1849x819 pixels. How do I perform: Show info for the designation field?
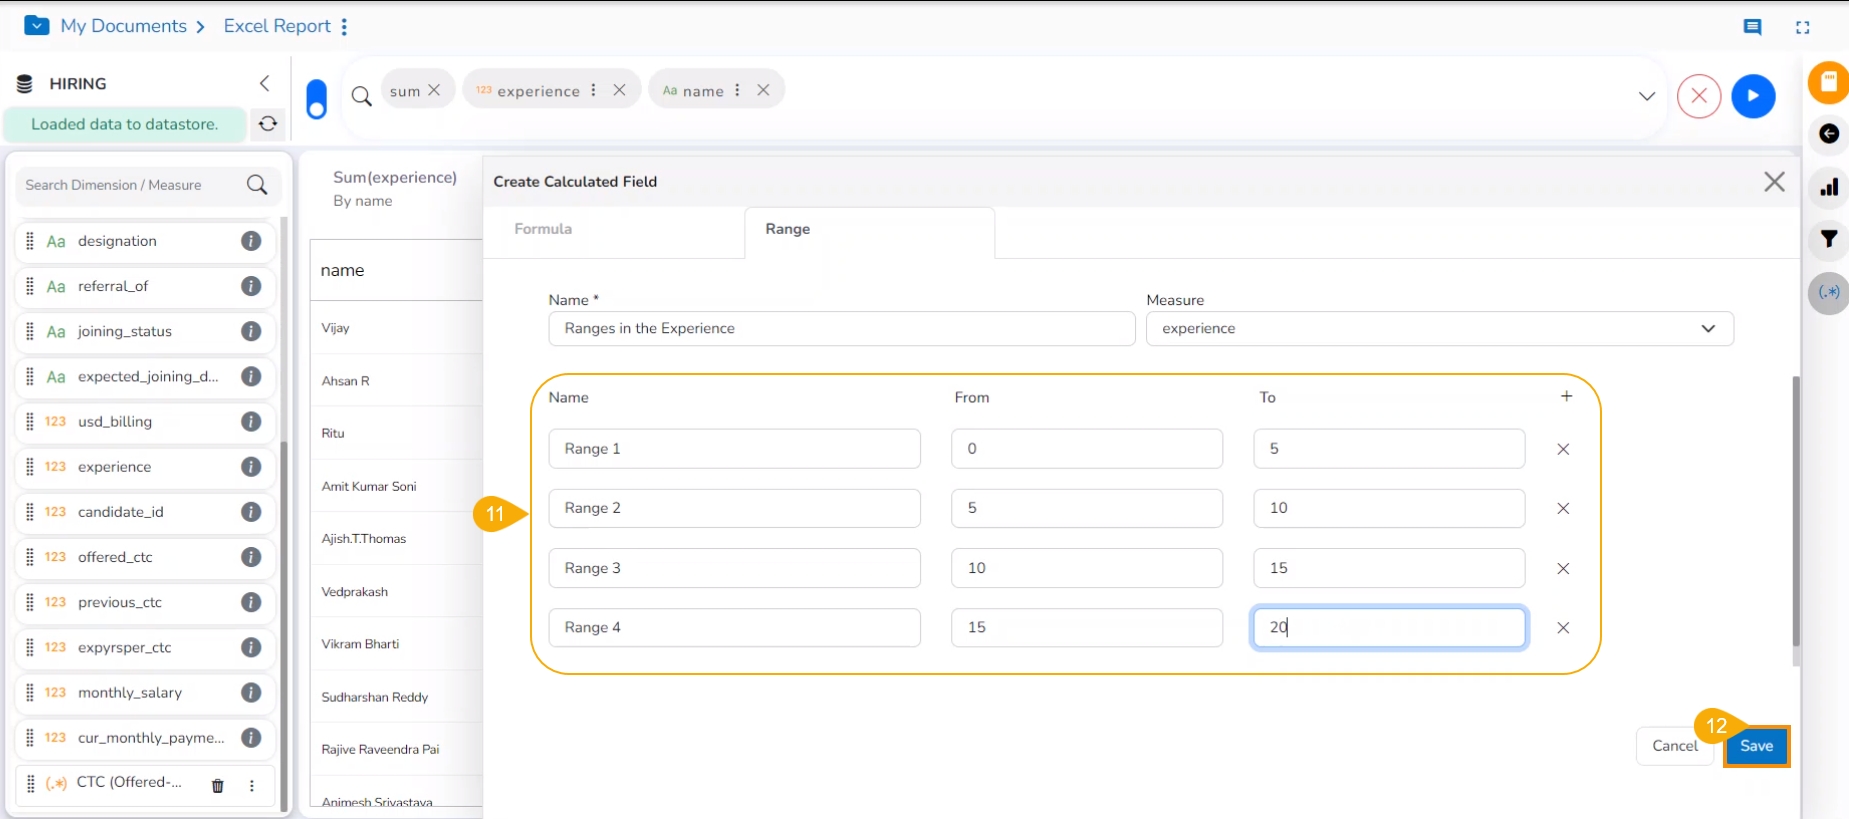tap(251, 241)
